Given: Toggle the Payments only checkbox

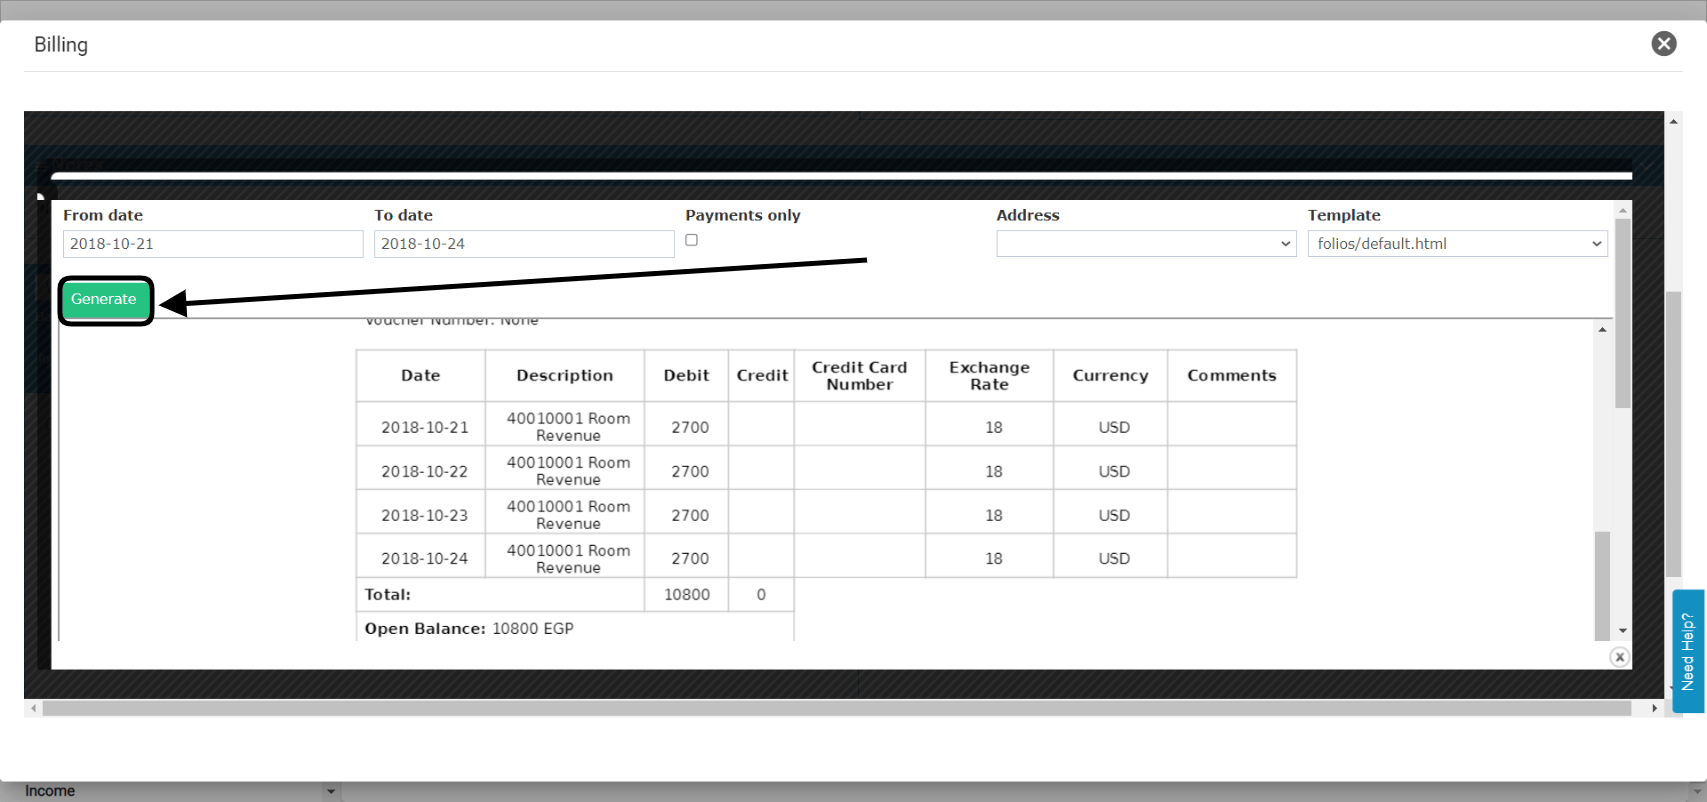Looking at the screenshot, I should [691, 240].
